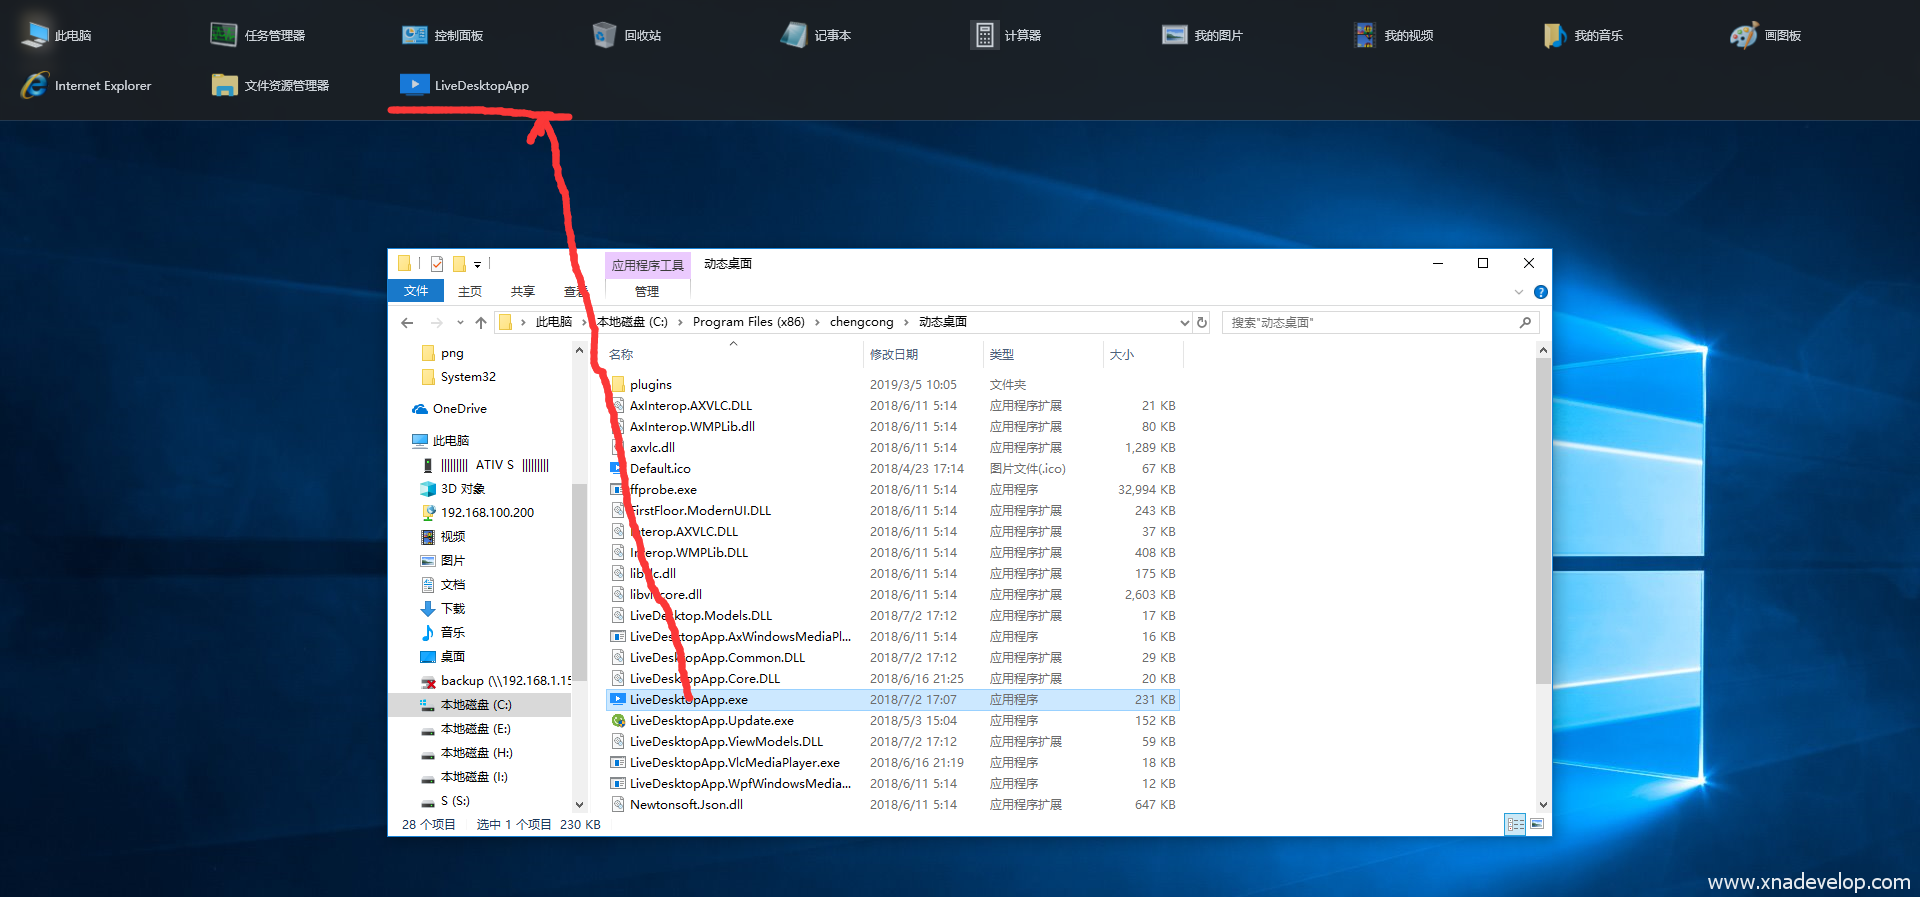Open the Recycle Bin (回收站) icon
The image size is (1920, 897).
click(604, 35)
